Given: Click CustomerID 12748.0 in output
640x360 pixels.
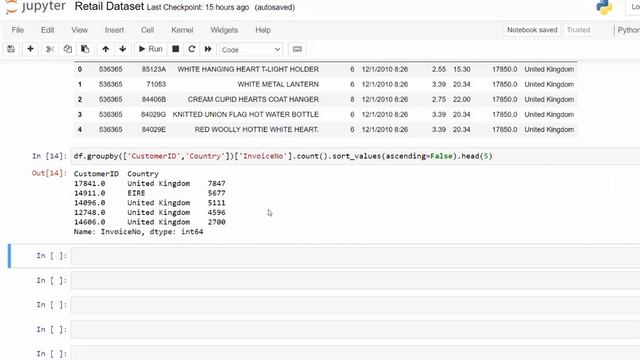Looking at the screenshot, I should 89,213.
